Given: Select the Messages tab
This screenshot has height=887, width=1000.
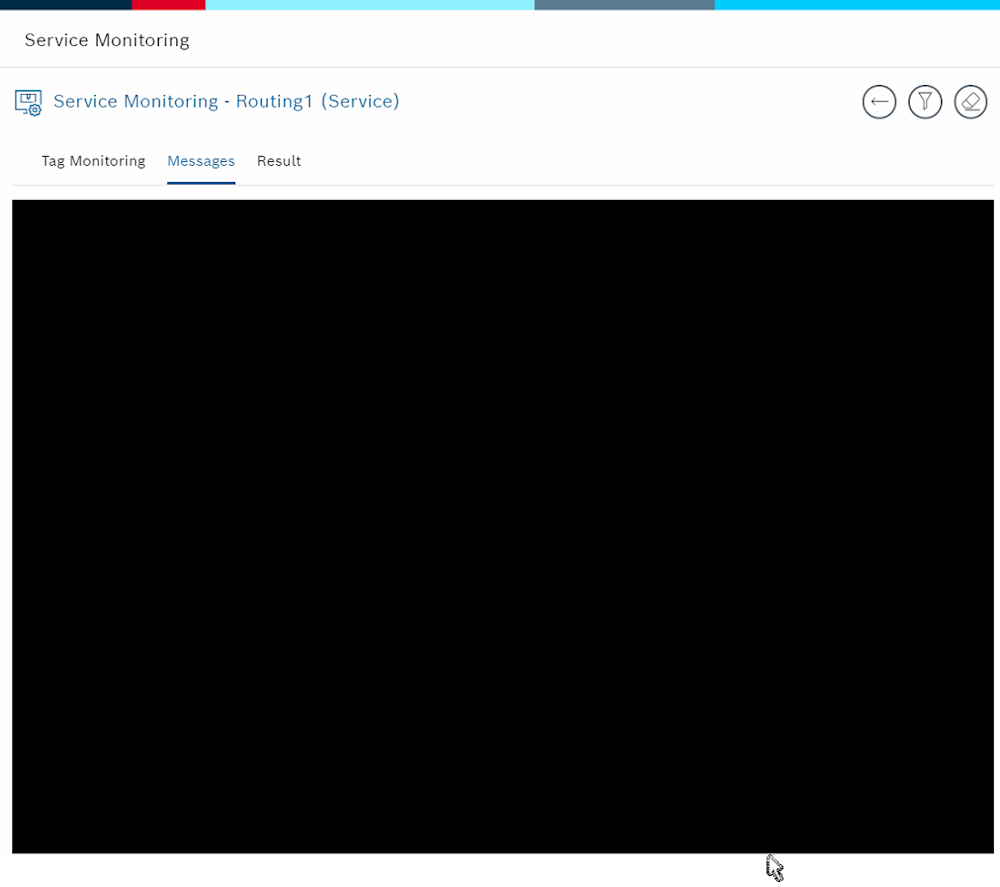Looking at the screenshot, I should click(201, 161).
